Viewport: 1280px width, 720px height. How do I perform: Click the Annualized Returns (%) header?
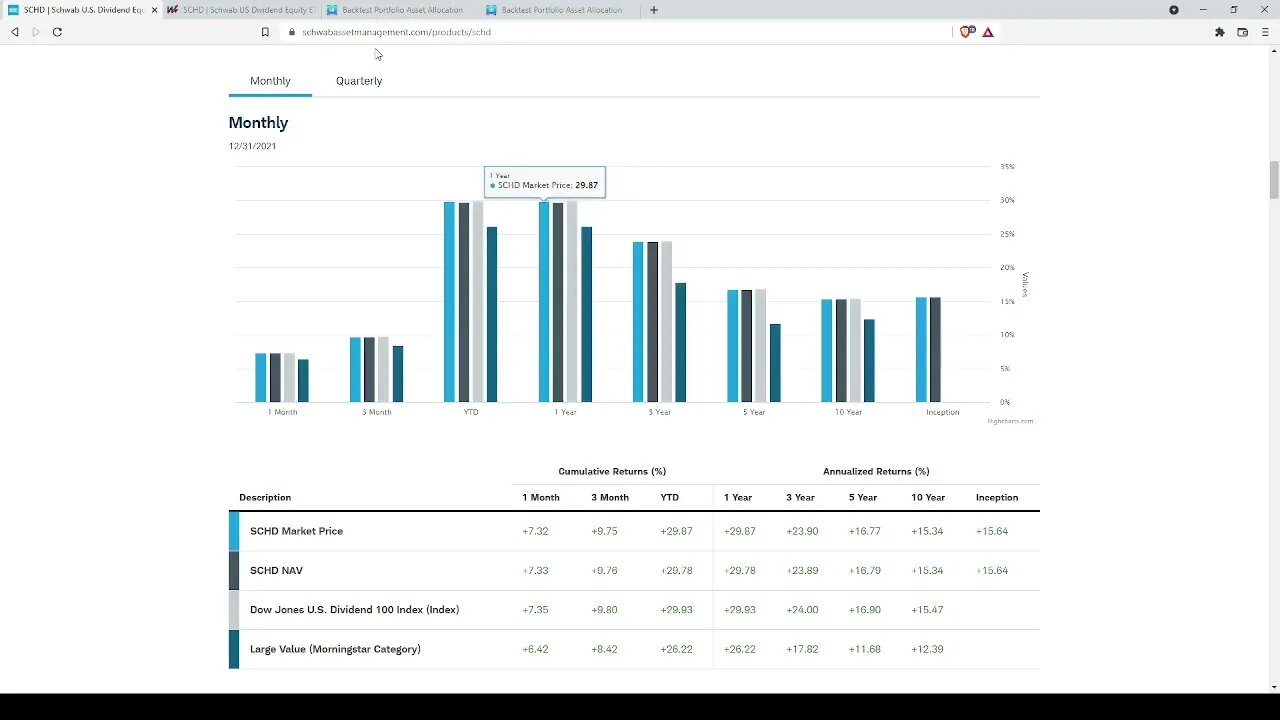tap(876, 471)
